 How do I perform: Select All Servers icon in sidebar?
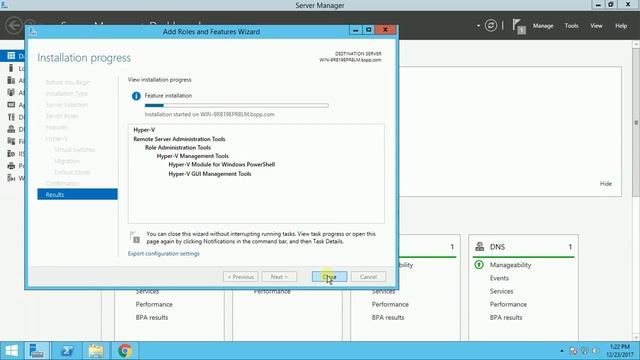tap(11, 80)
